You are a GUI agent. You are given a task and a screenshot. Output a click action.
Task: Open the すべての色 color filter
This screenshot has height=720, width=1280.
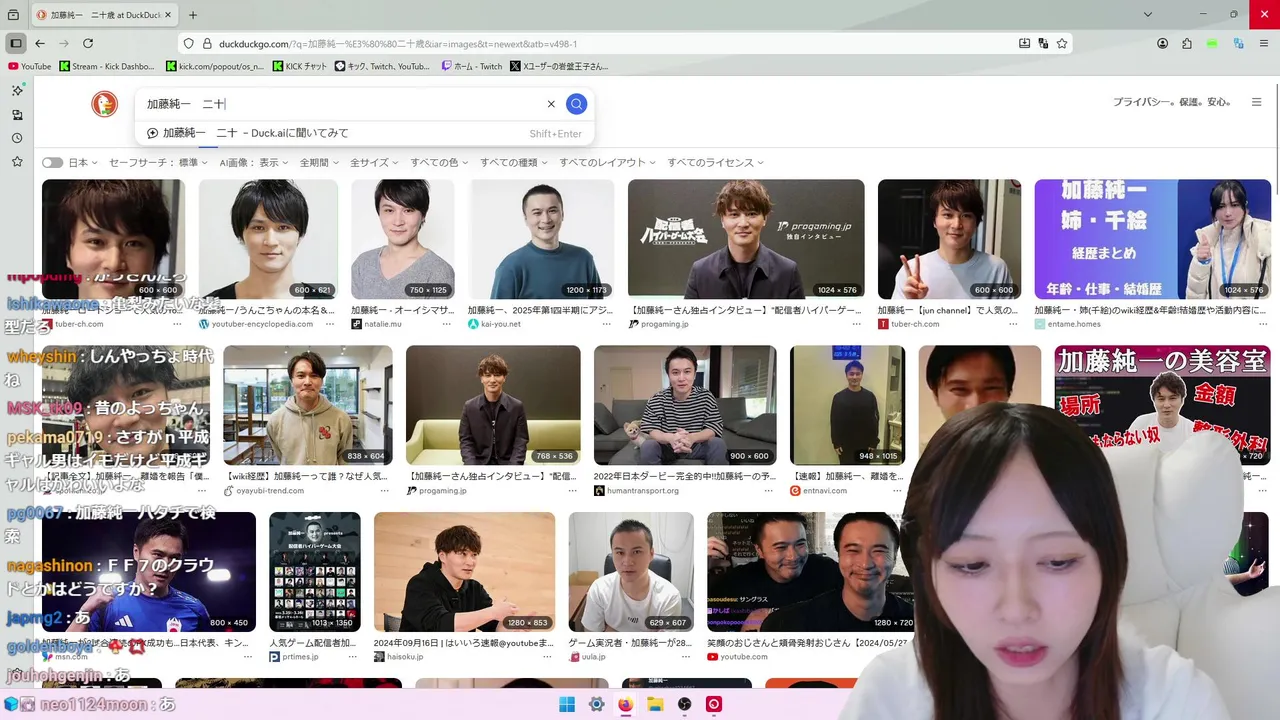(x=438, y=162)
